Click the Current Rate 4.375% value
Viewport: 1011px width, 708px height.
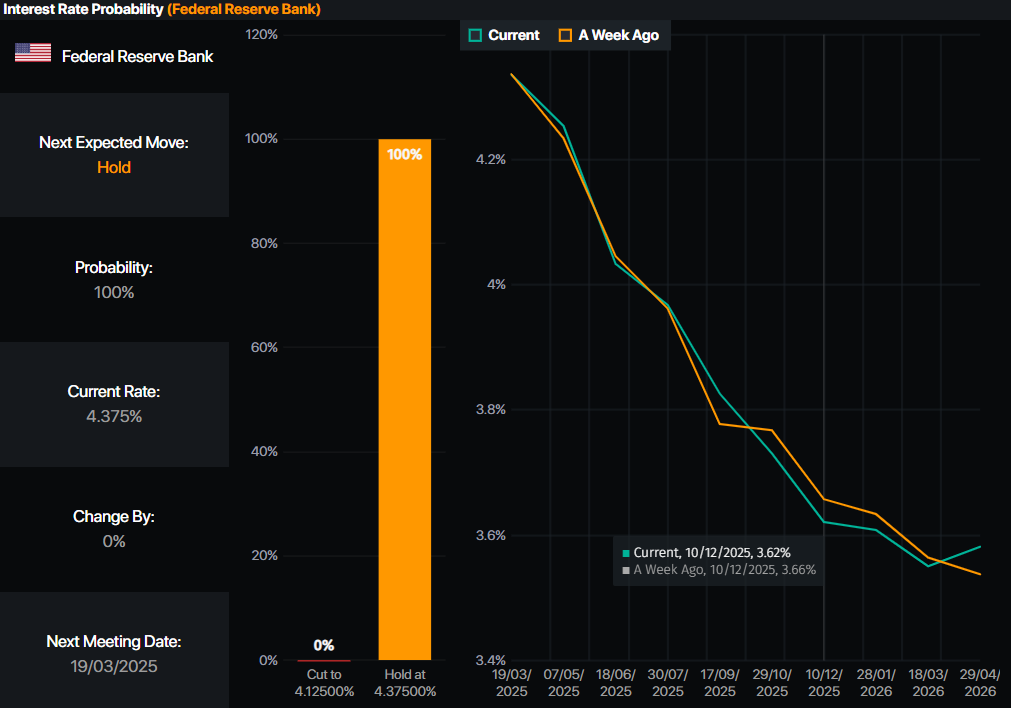(x=113, y=416)
